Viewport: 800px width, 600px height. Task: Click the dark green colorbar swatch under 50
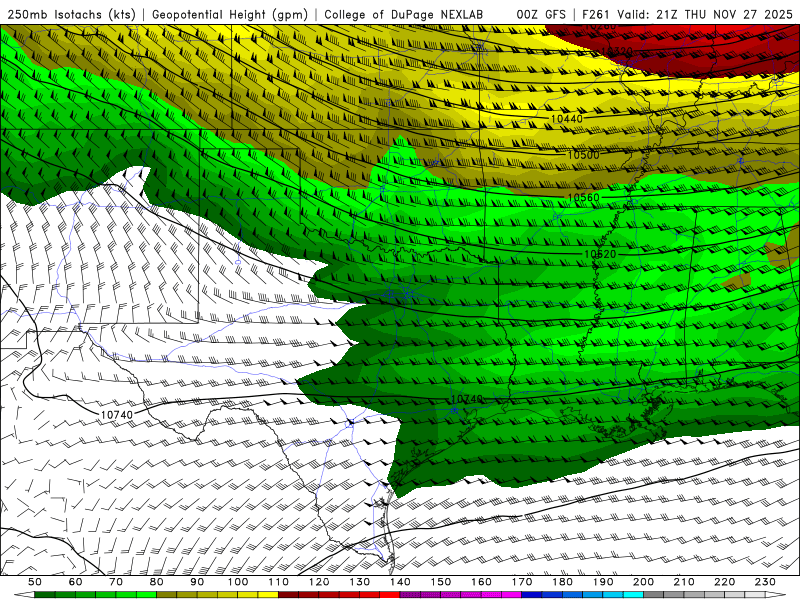(45, 595)
